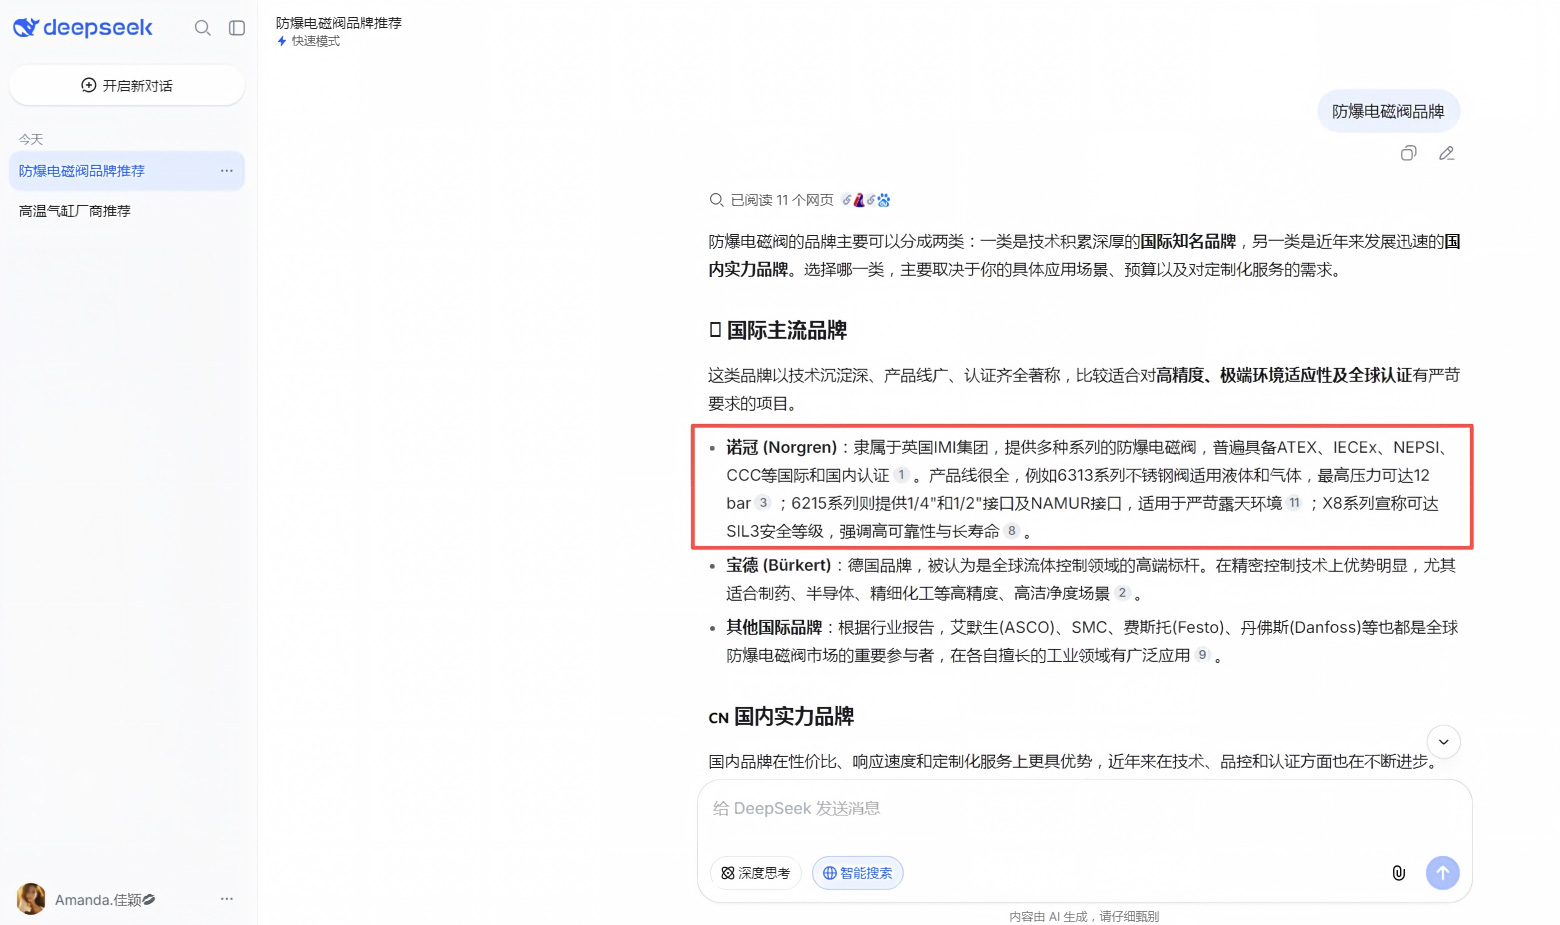Click the web source favicons cluster
This screenshot has width=1560, height=925.
click(x=865, y=200)
